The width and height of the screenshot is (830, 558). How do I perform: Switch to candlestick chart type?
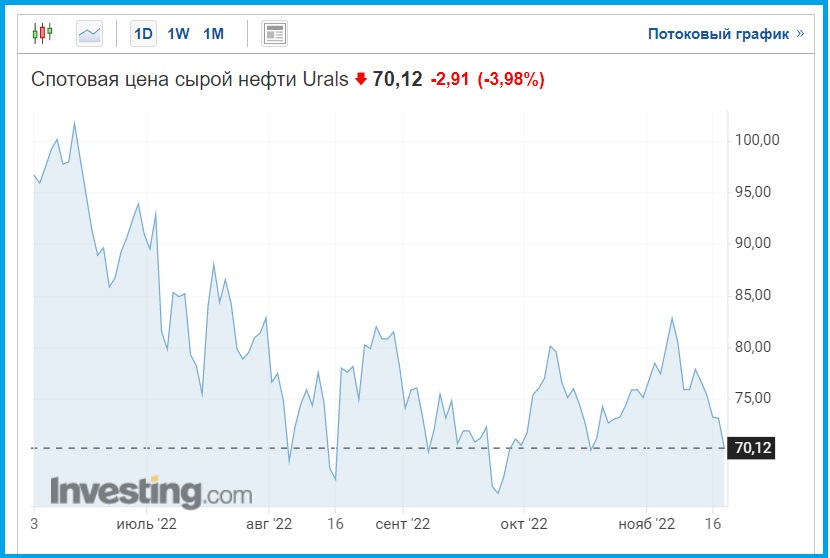(41, 34)
